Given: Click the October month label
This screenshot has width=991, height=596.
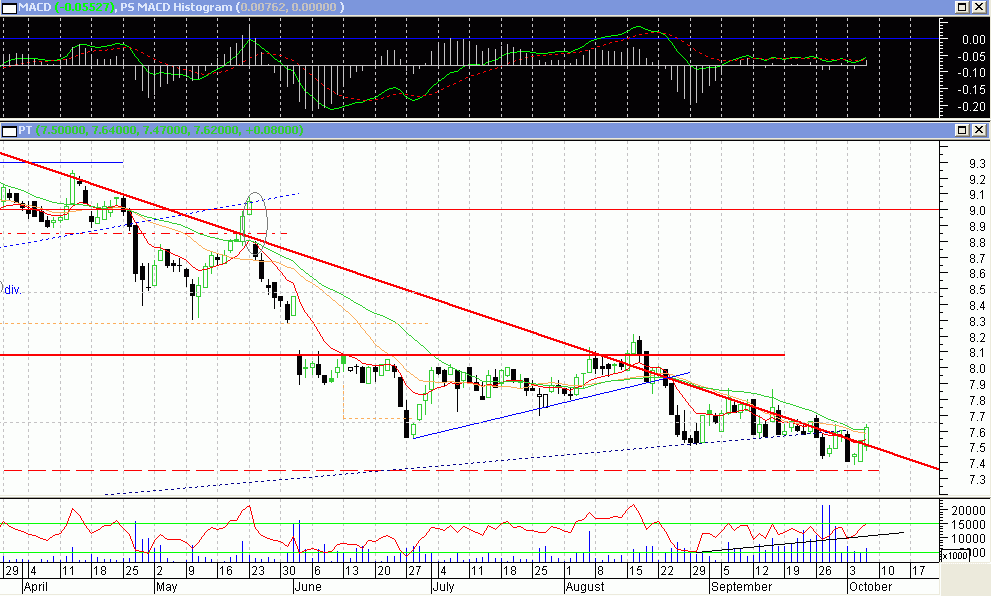Looking at the screenshot, I should [x=870, y=587].
